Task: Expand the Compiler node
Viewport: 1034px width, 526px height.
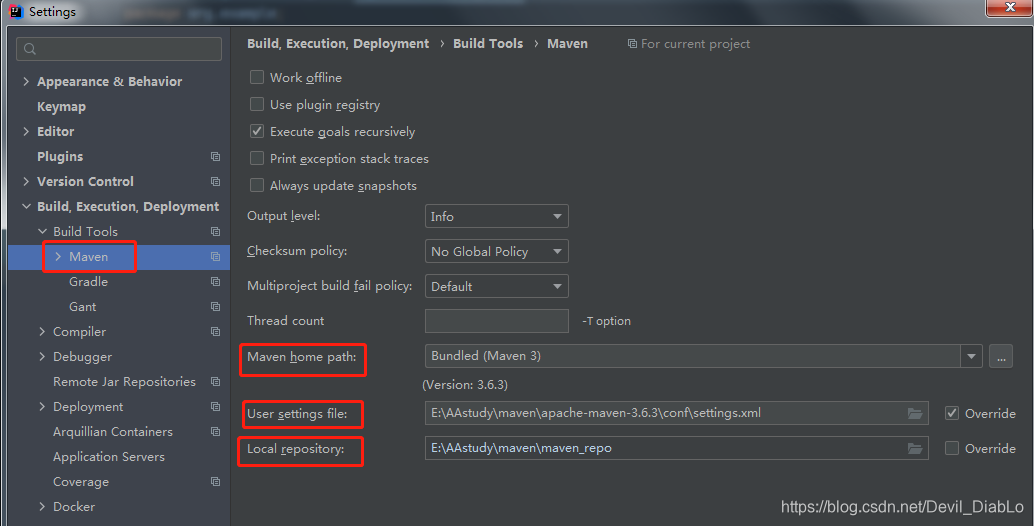Action: coord(42,332)
